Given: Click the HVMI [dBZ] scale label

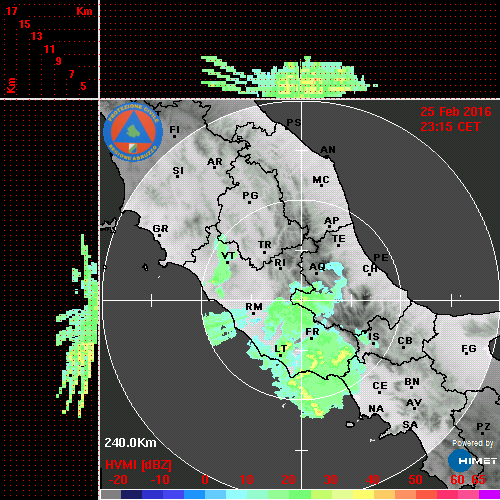Looking at the screenshot, I should 138,465.
